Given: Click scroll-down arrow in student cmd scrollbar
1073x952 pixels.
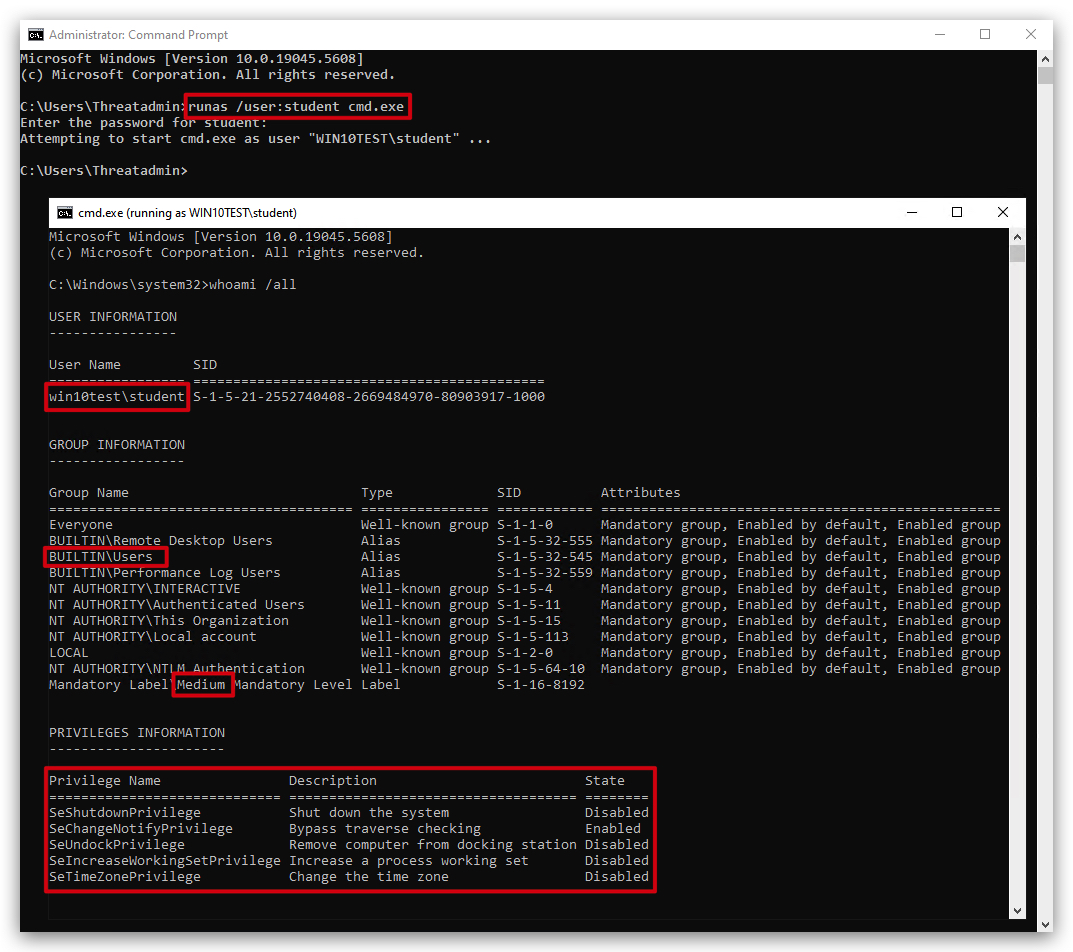Looking at the screenshot, I should click(x=1017, y=910).
